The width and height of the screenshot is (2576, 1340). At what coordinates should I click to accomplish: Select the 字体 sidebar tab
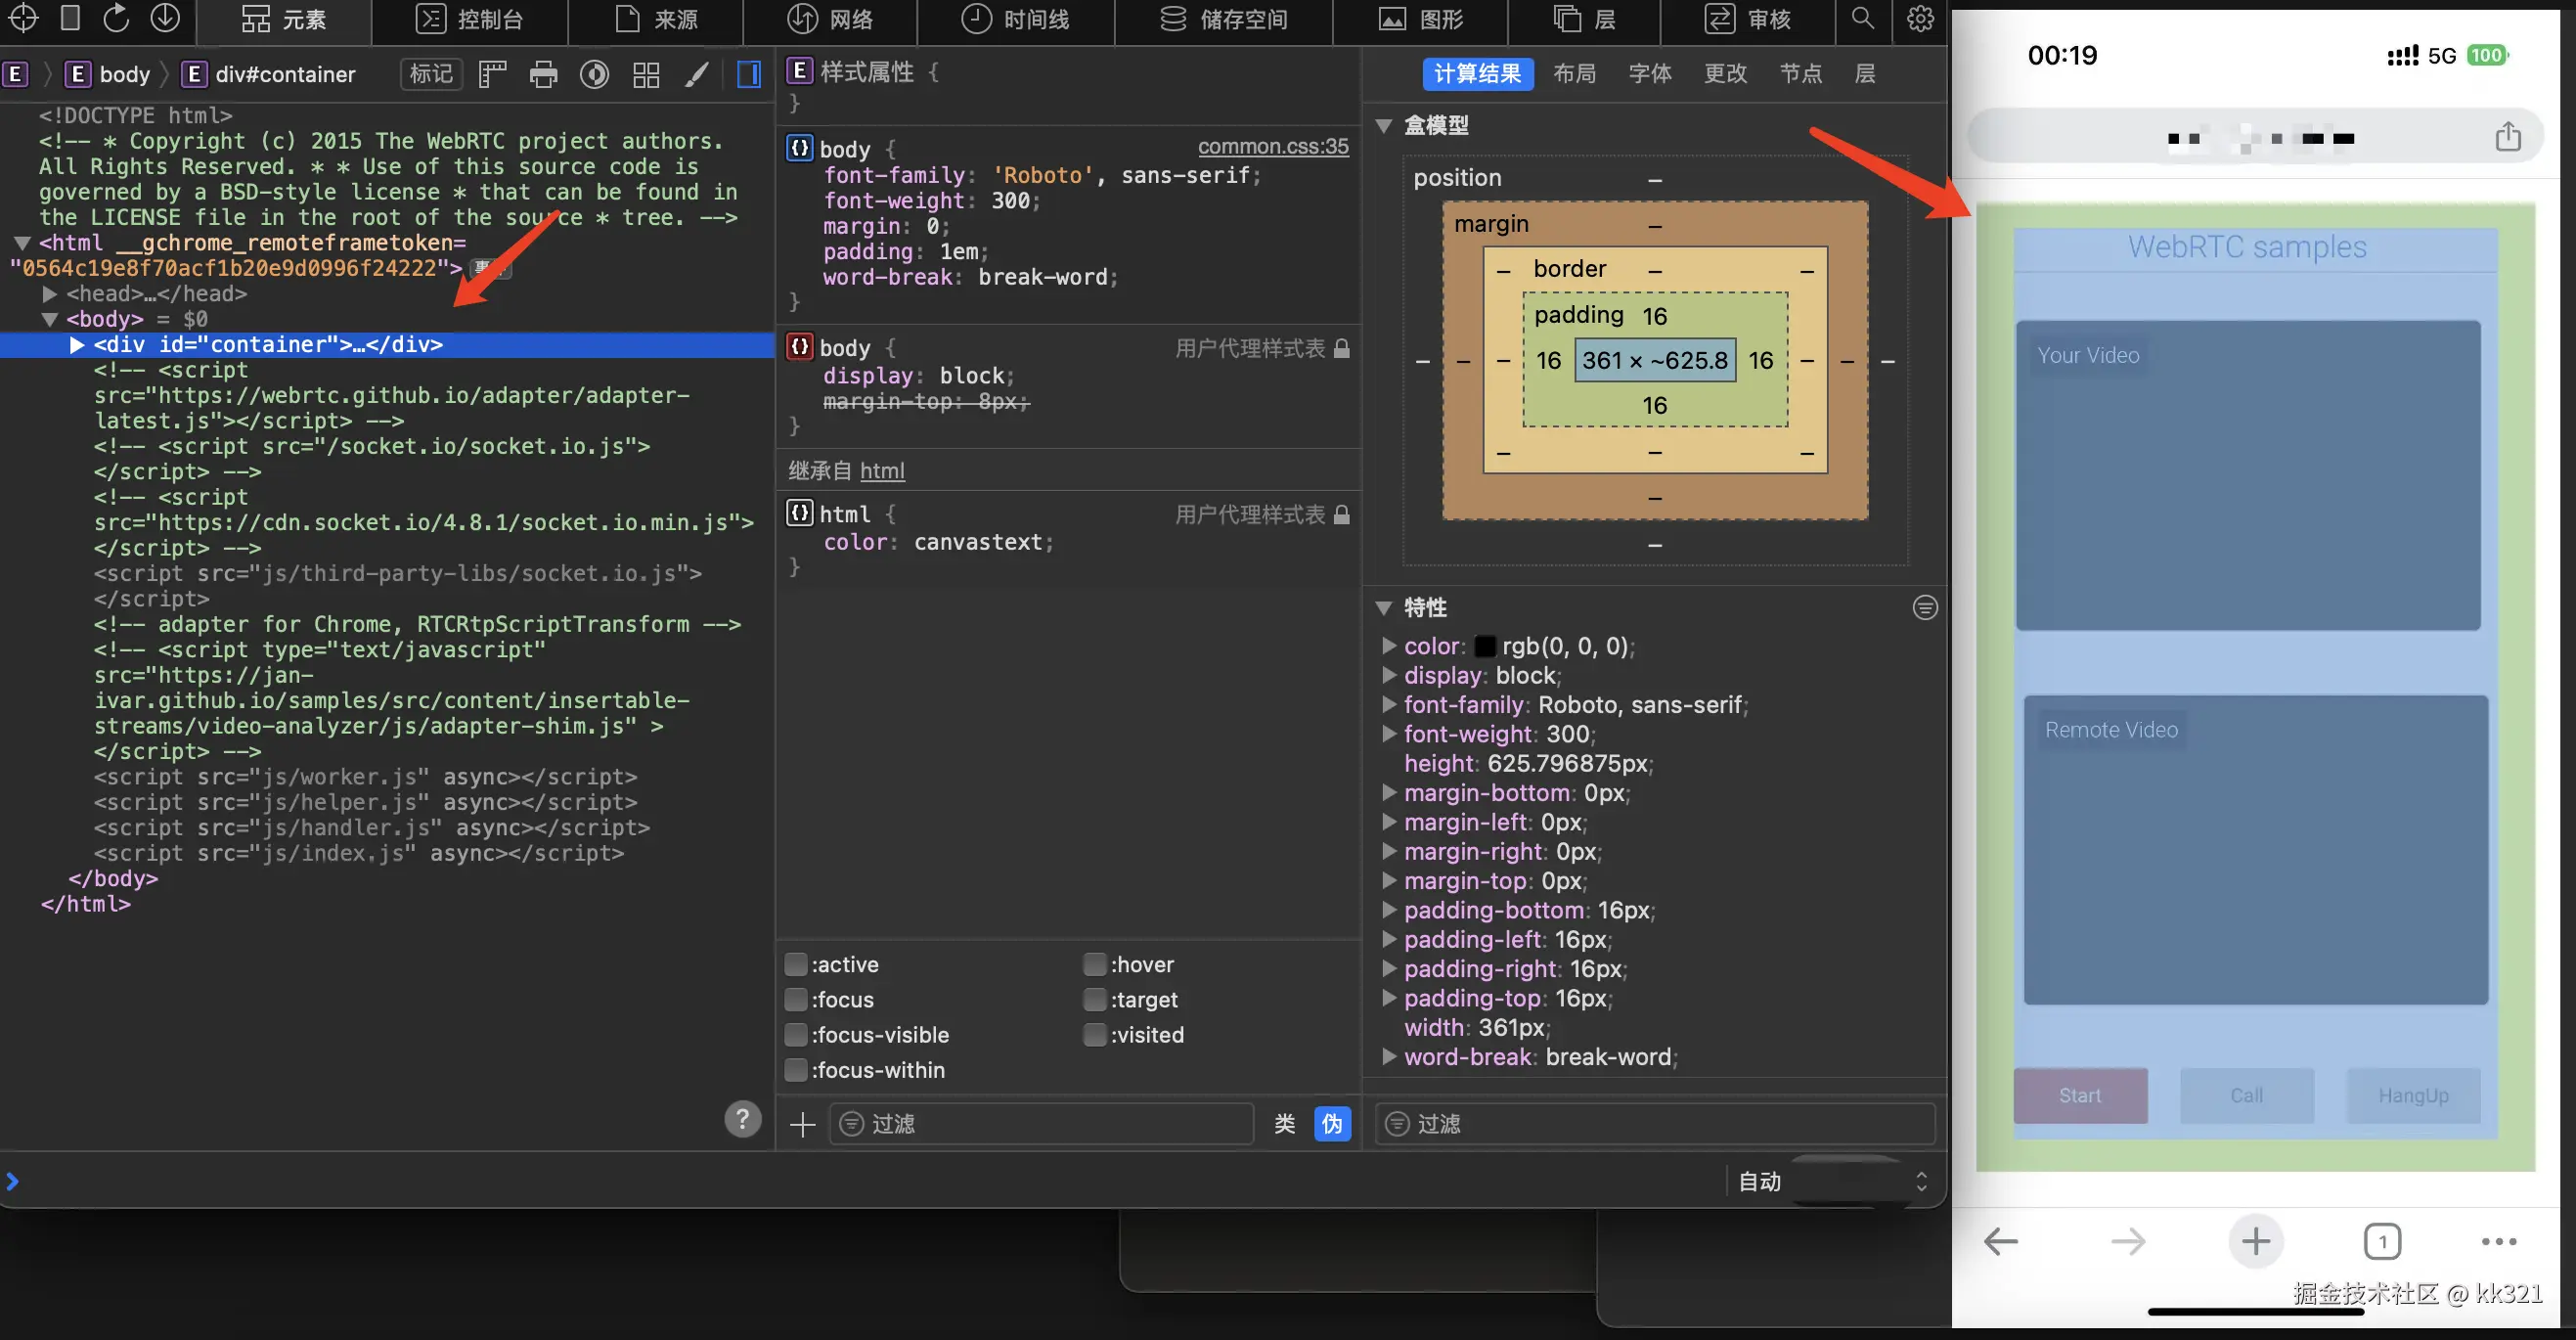click(x=1650, y=74)
